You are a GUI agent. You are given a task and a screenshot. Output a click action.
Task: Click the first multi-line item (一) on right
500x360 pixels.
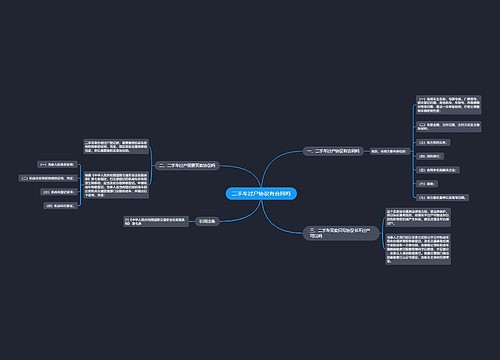pyautogui.click(x=448, y=105)
